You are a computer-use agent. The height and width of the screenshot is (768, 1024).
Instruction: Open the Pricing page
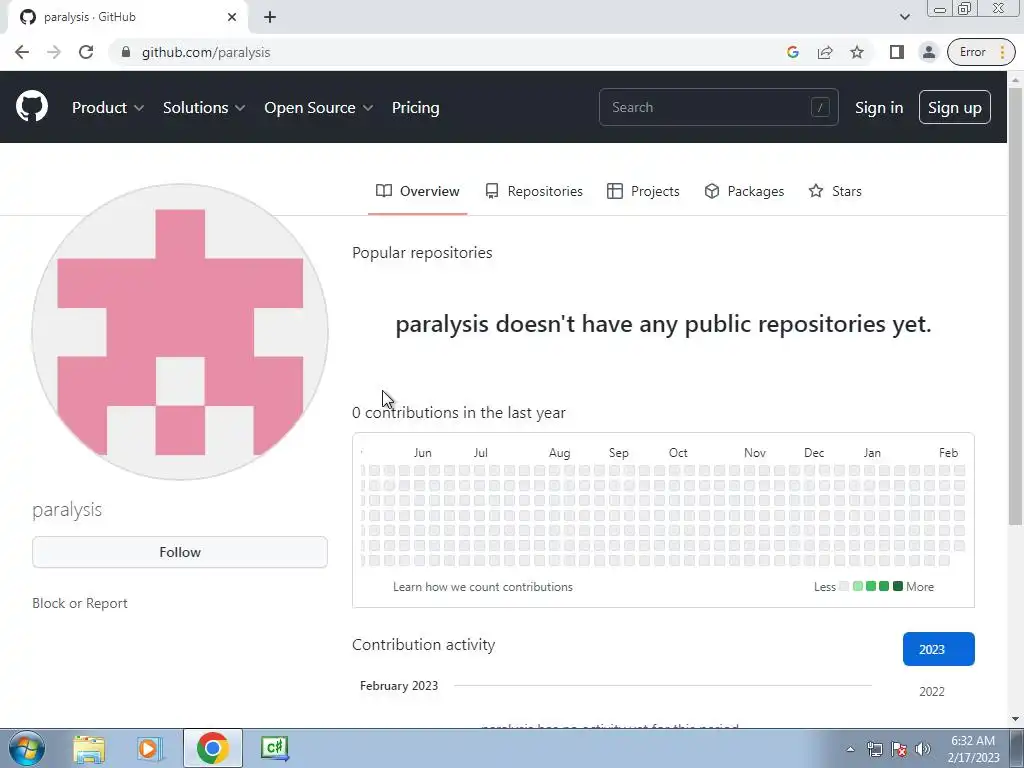point(415,108)
